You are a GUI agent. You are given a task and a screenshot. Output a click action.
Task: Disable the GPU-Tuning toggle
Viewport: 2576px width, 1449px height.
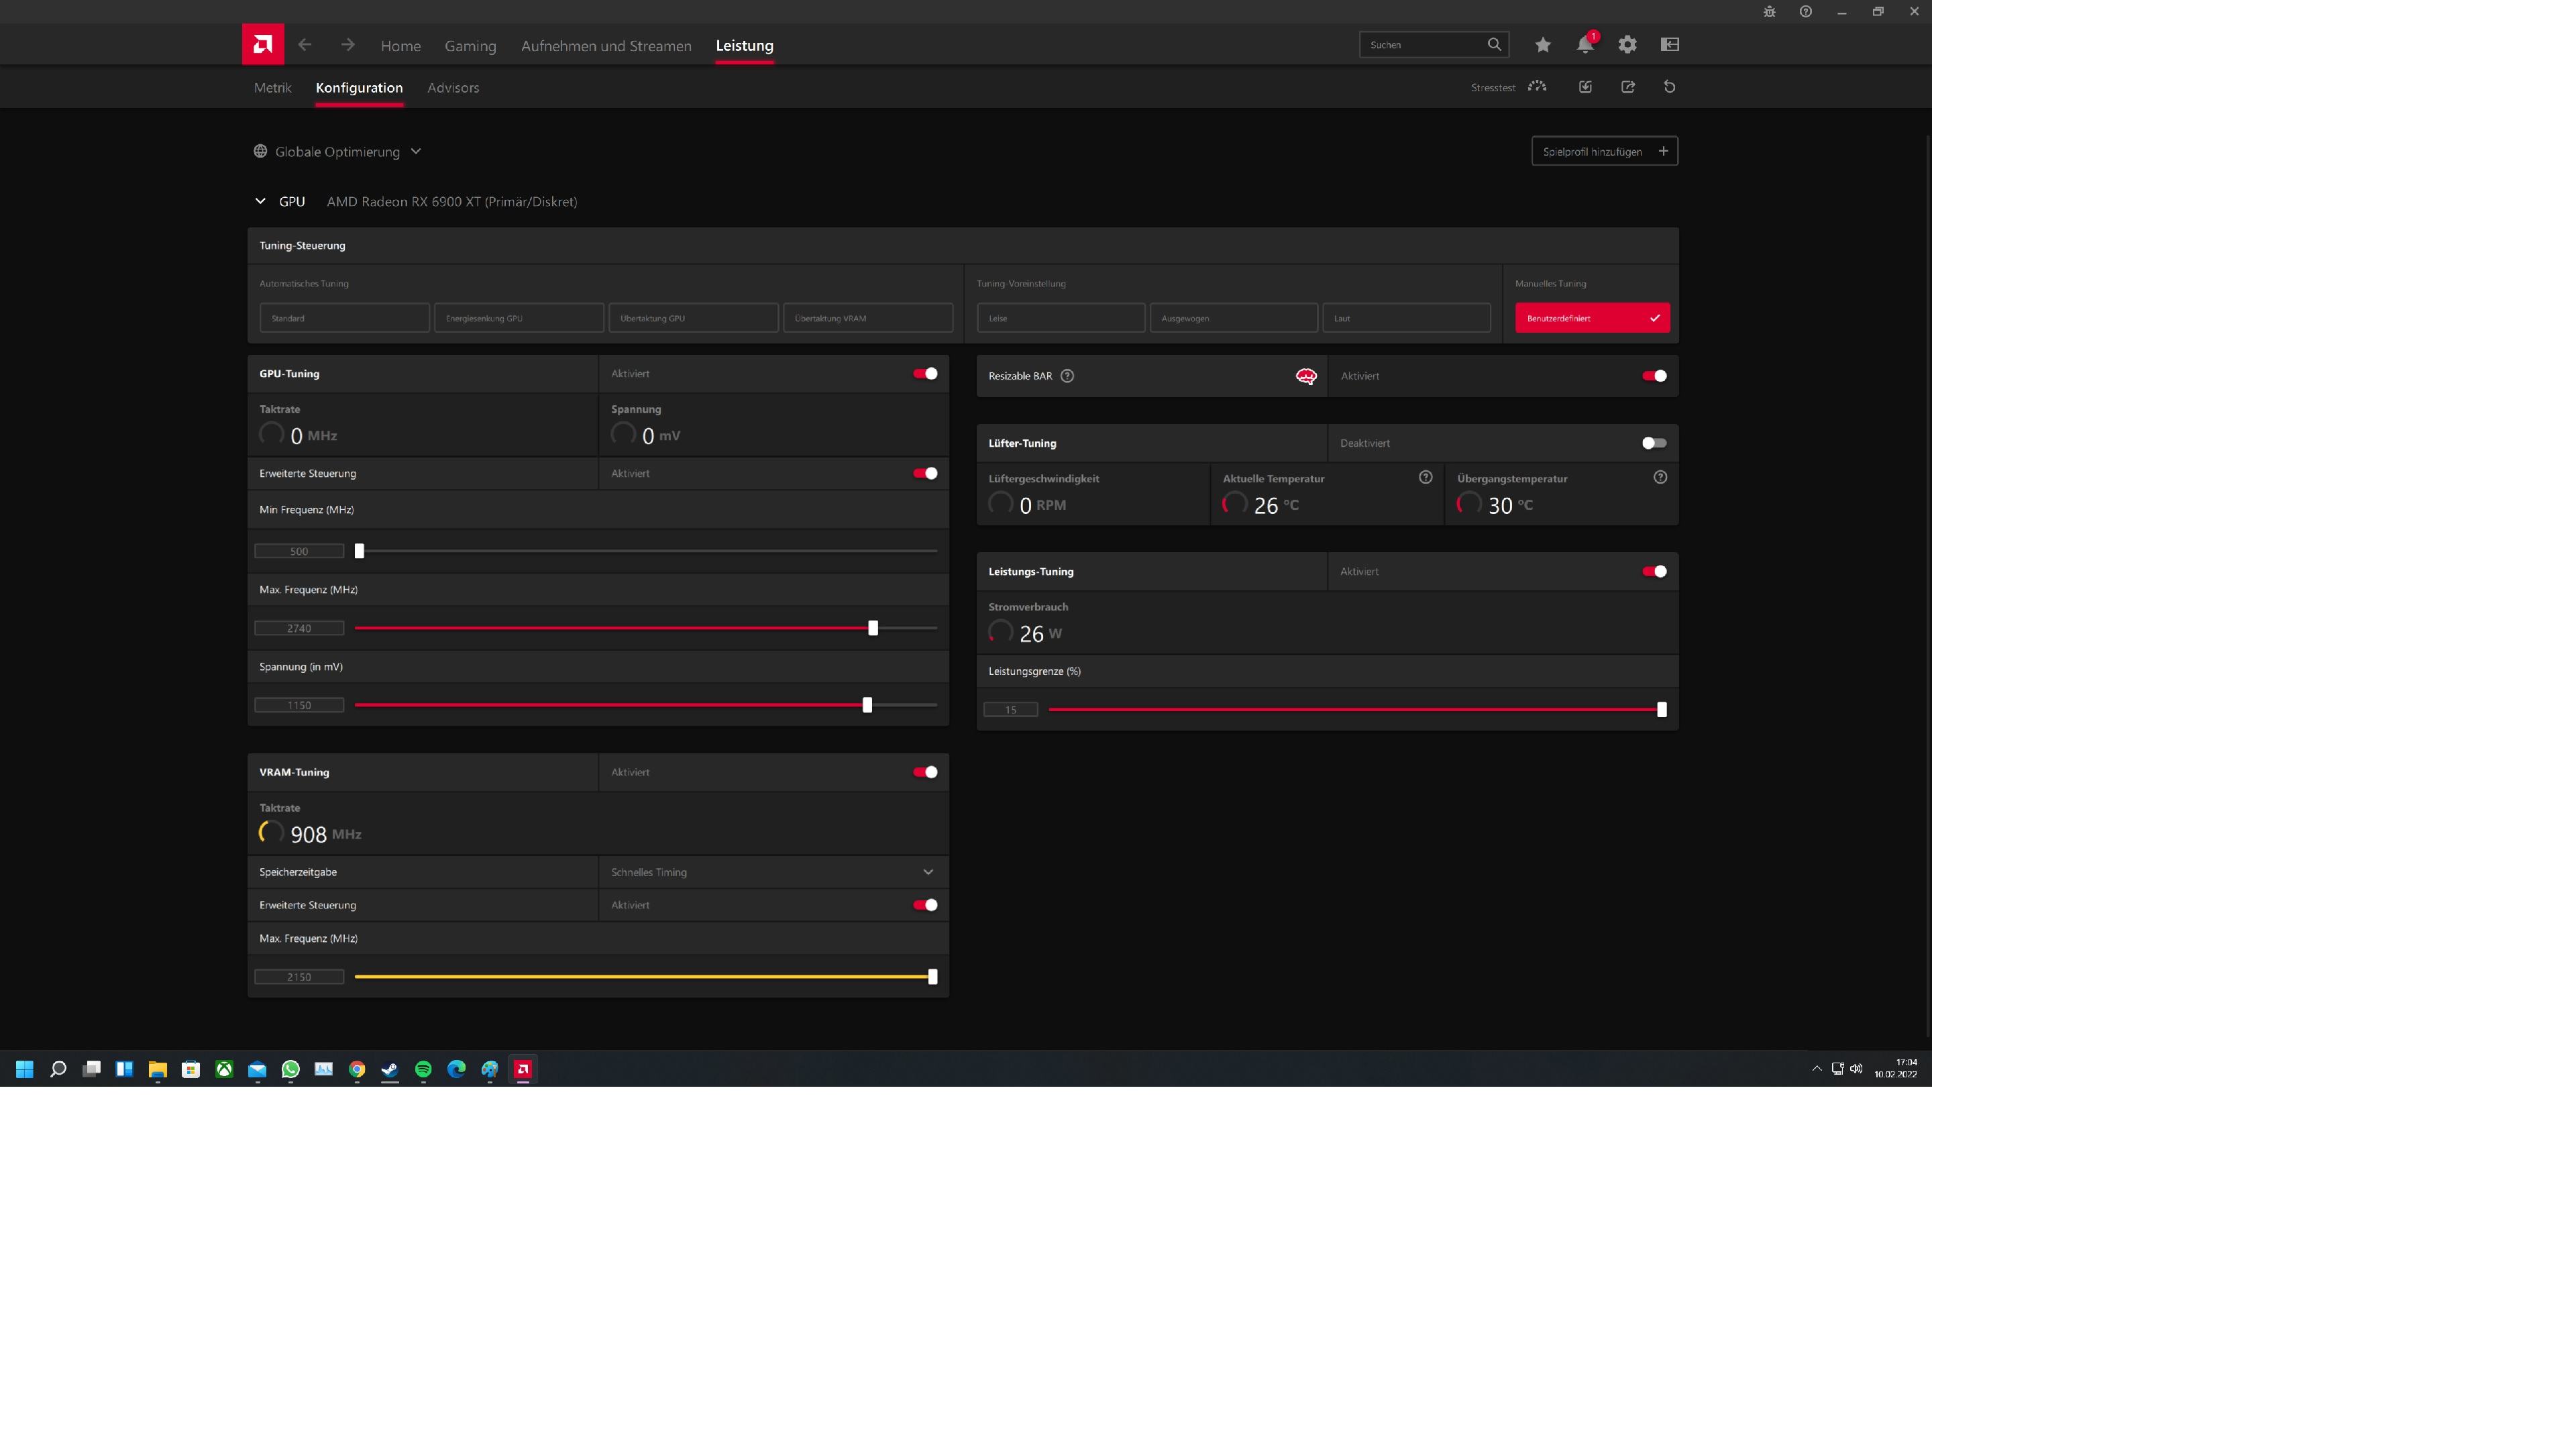[925, 374]
